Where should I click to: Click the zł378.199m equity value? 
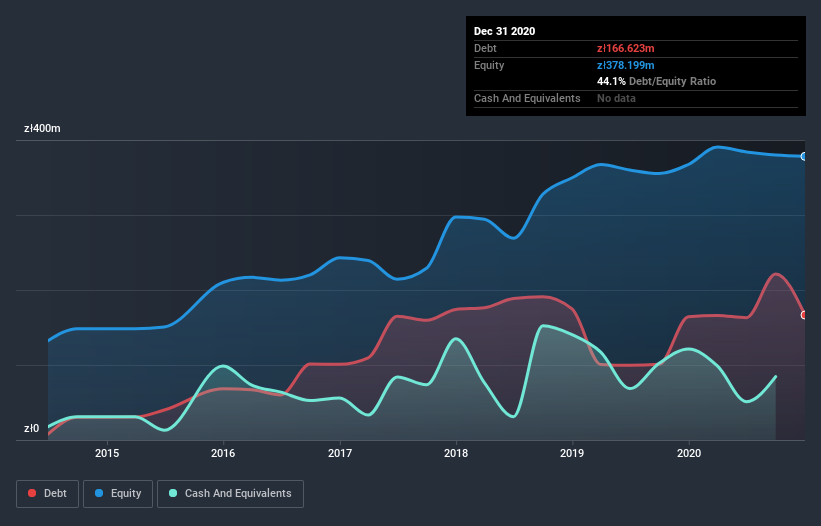tap(626, 65)
